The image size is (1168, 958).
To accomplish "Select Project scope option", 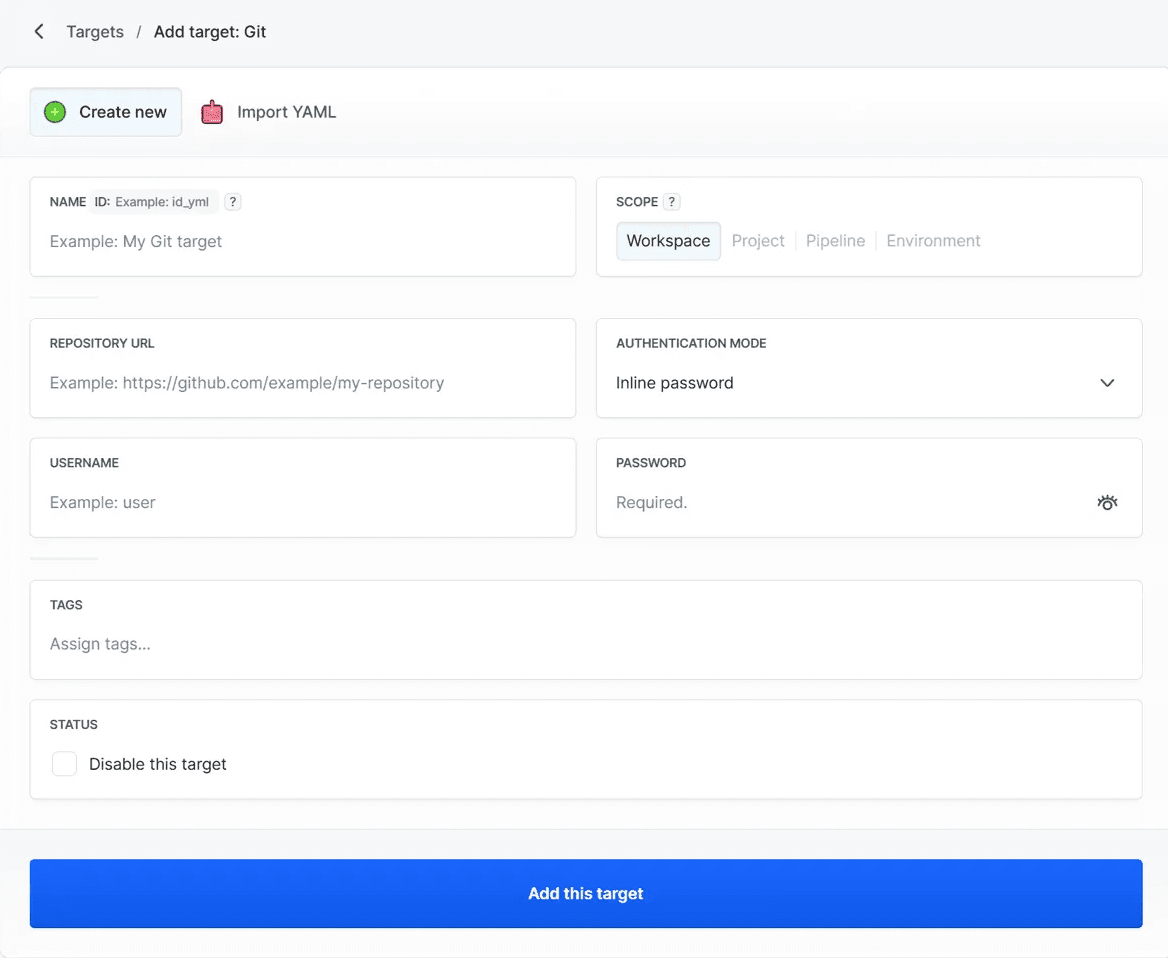I will 758,241.
